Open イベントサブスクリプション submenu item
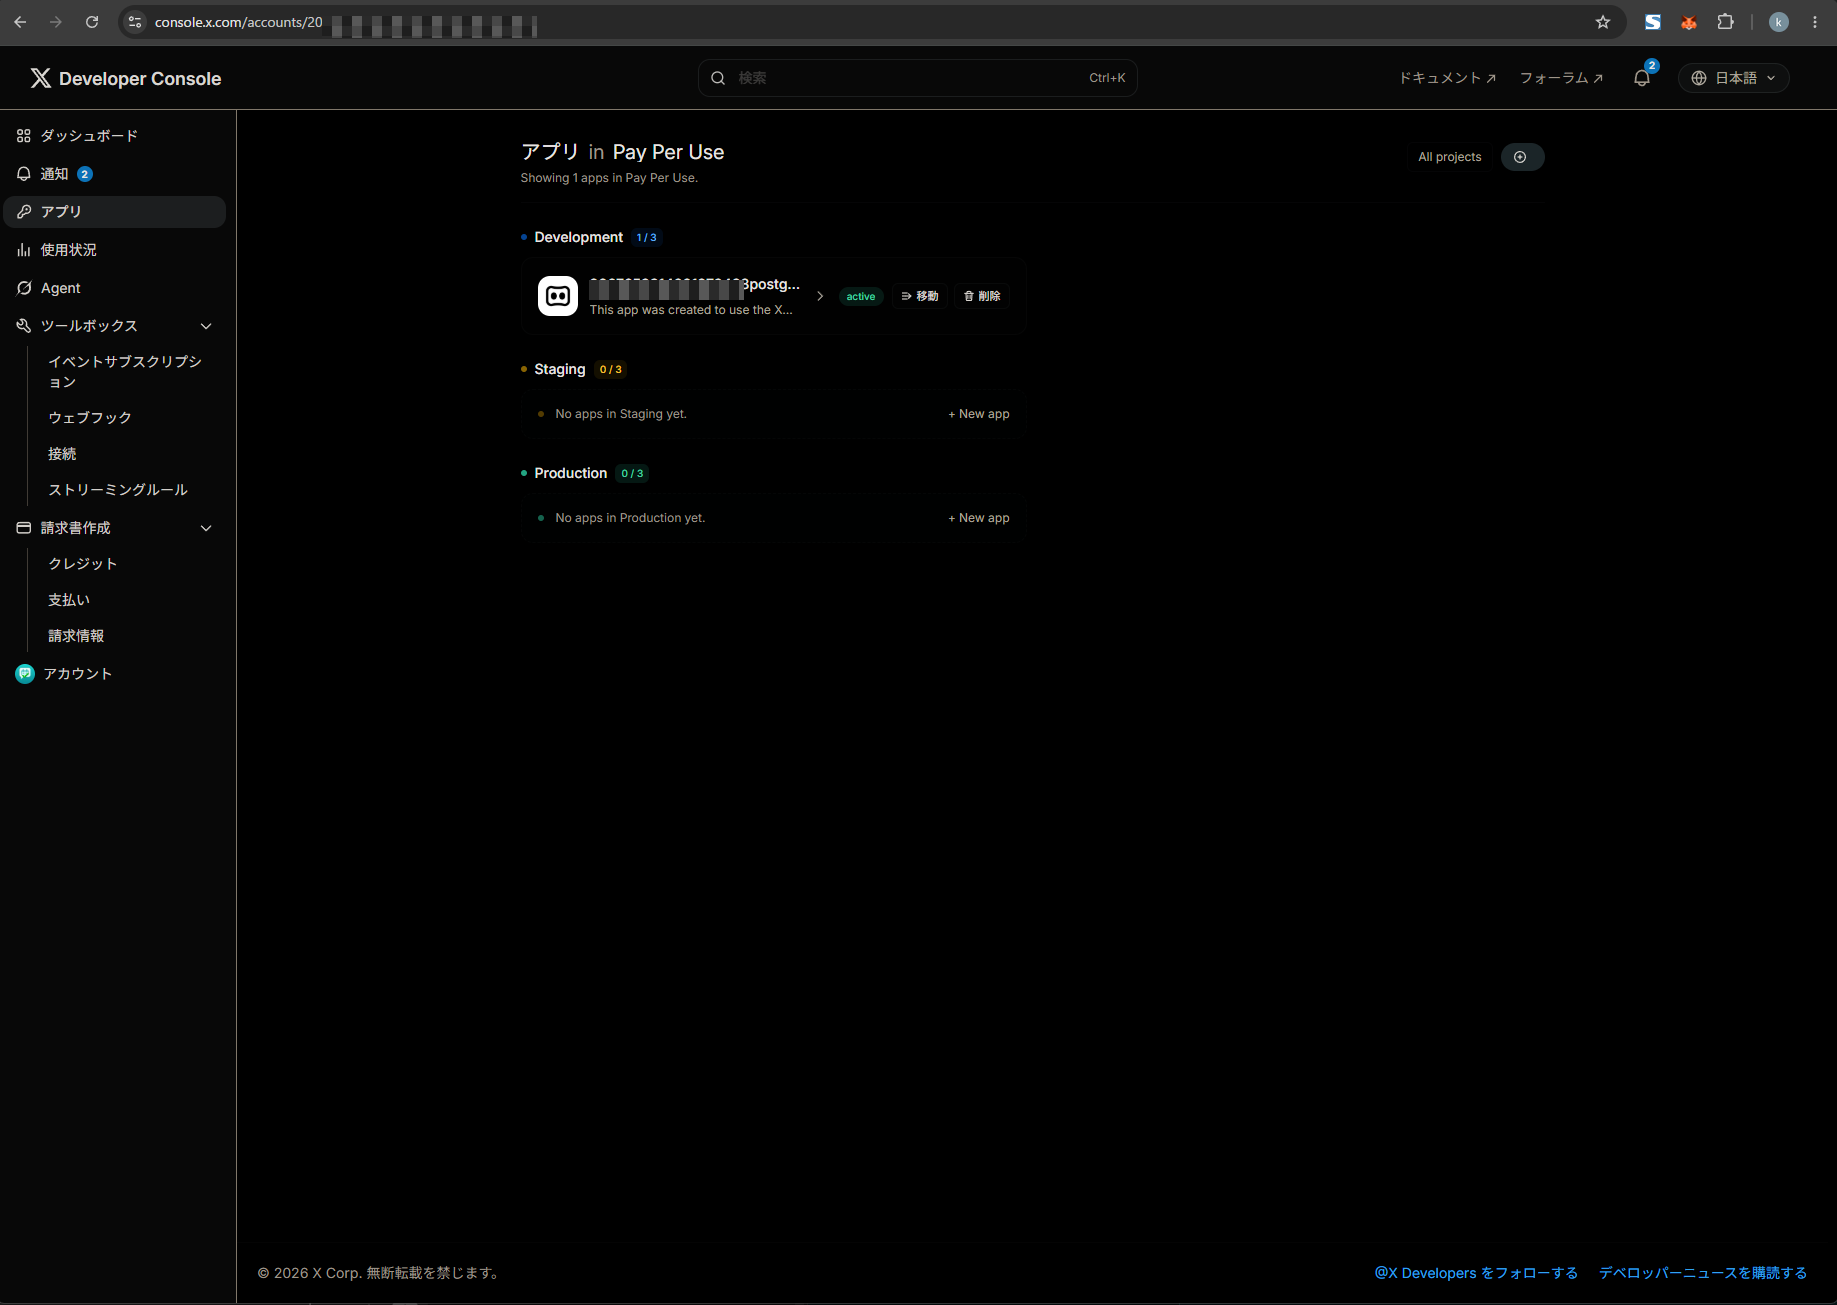The width and height of the screenshot is (1837, 1305). pos(126,372)
